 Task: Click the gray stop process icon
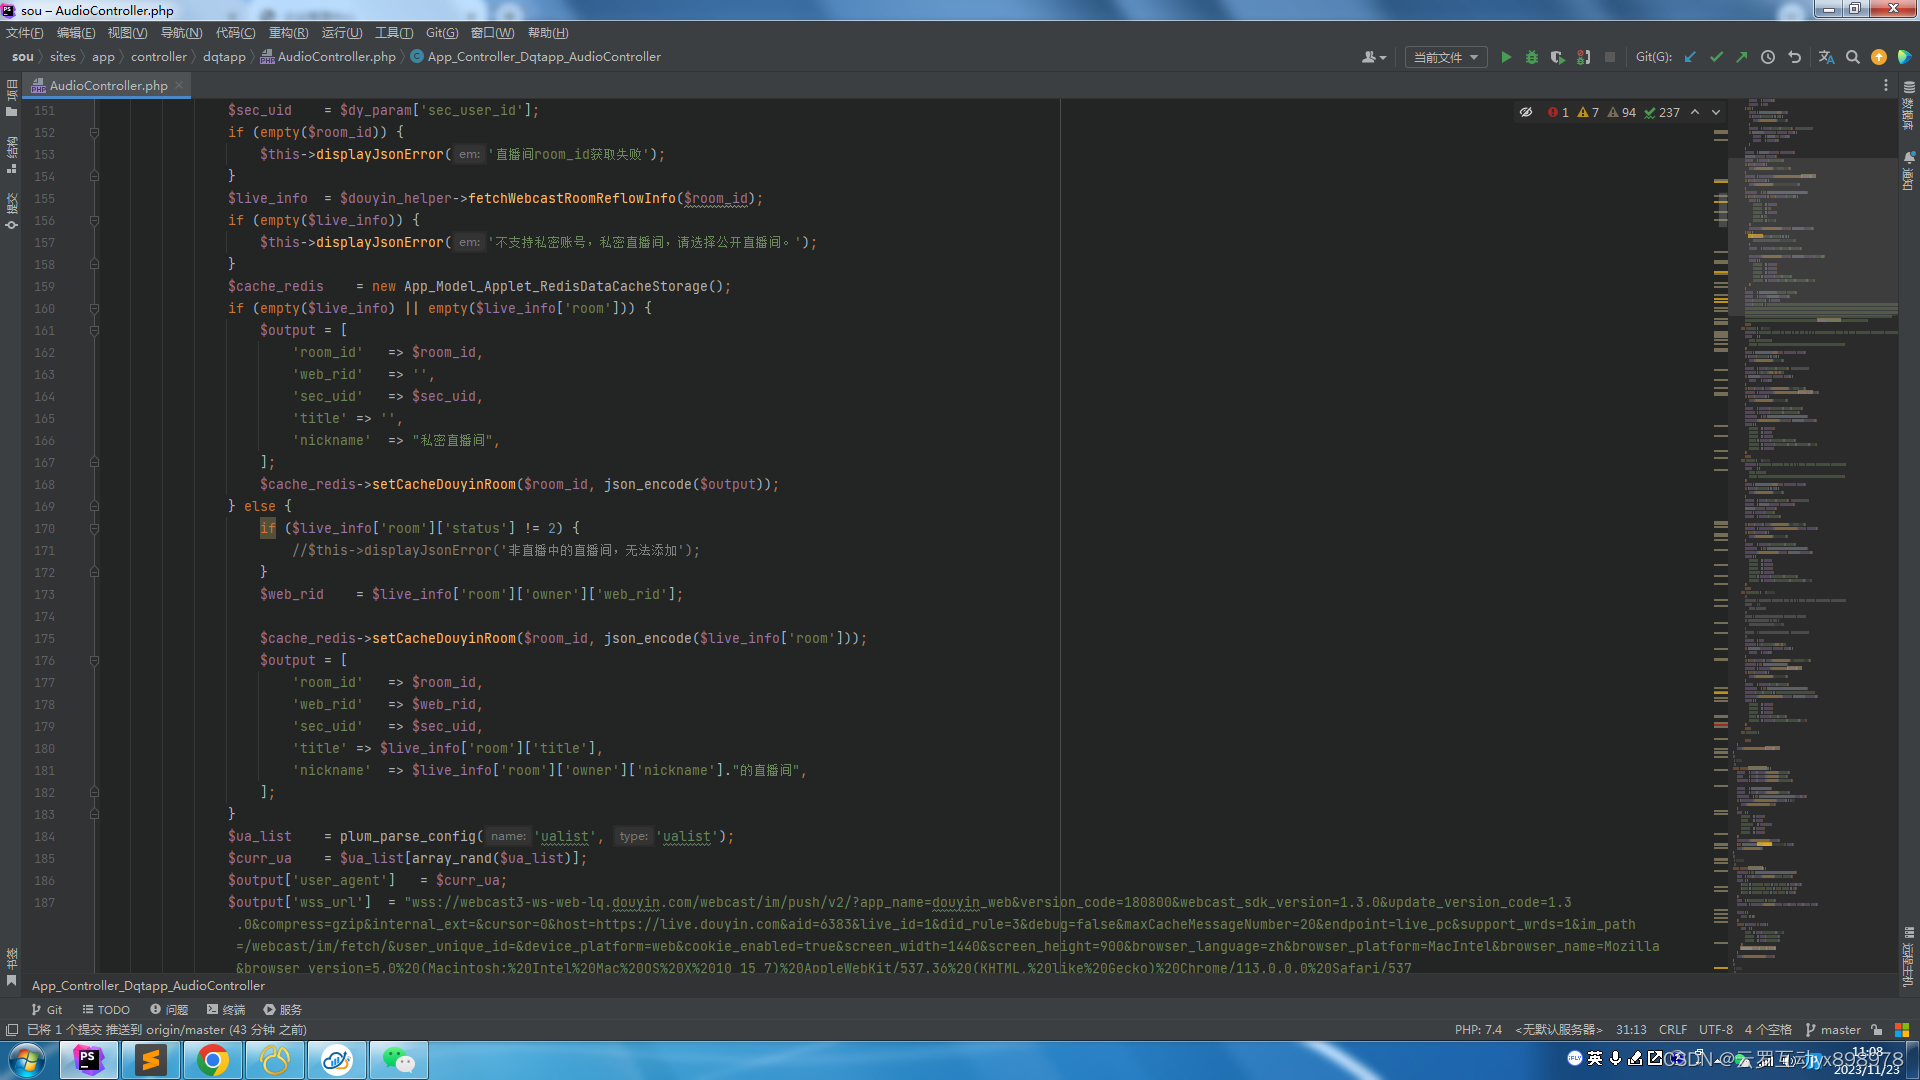(x=1610, y=57)
